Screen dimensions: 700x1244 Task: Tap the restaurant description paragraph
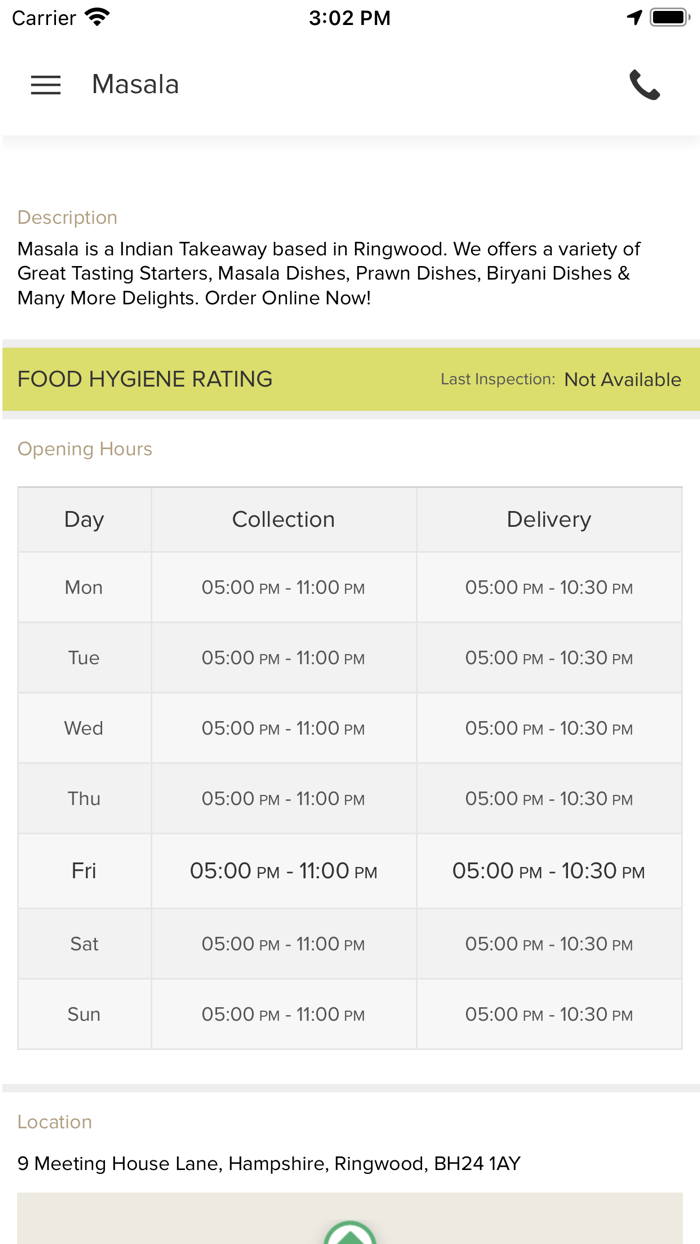328,273
